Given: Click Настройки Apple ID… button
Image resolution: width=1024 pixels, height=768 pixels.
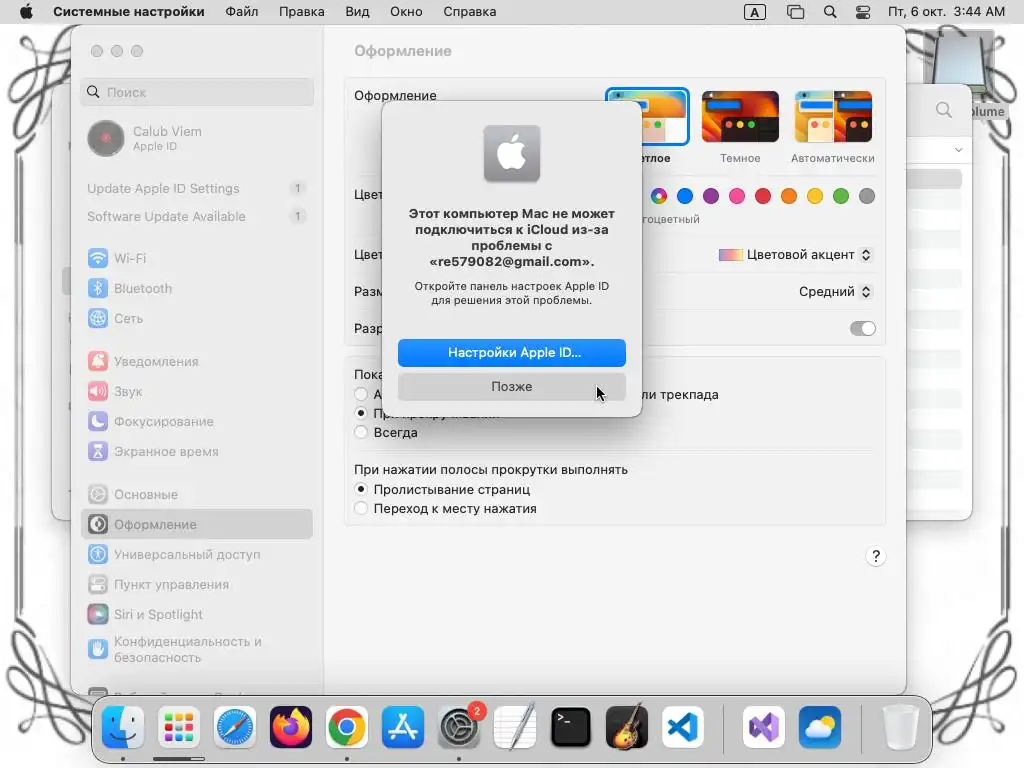Looking at the screenshot, I should pos(512,353).
